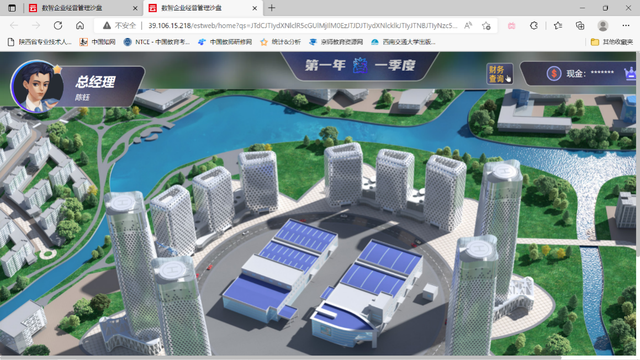Open the collections icon
Screen dimensions: 640x360
(x=580, y=26)
